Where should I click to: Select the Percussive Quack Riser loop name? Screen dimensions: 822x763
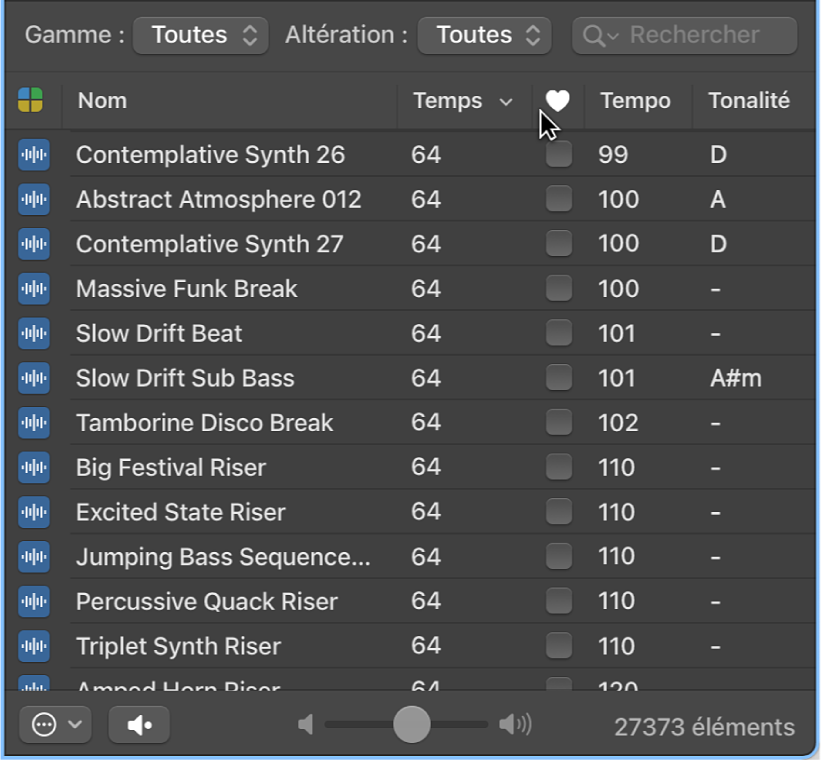pos(207,601)
